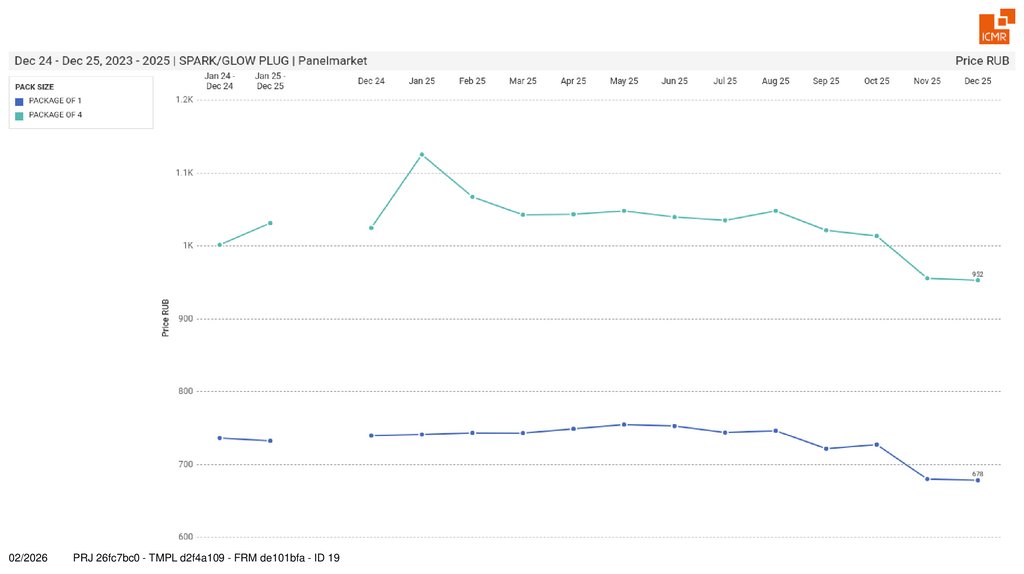
Task: Select the Jan 25 - Dec 25 axis label
Action: tap(270, 81)
